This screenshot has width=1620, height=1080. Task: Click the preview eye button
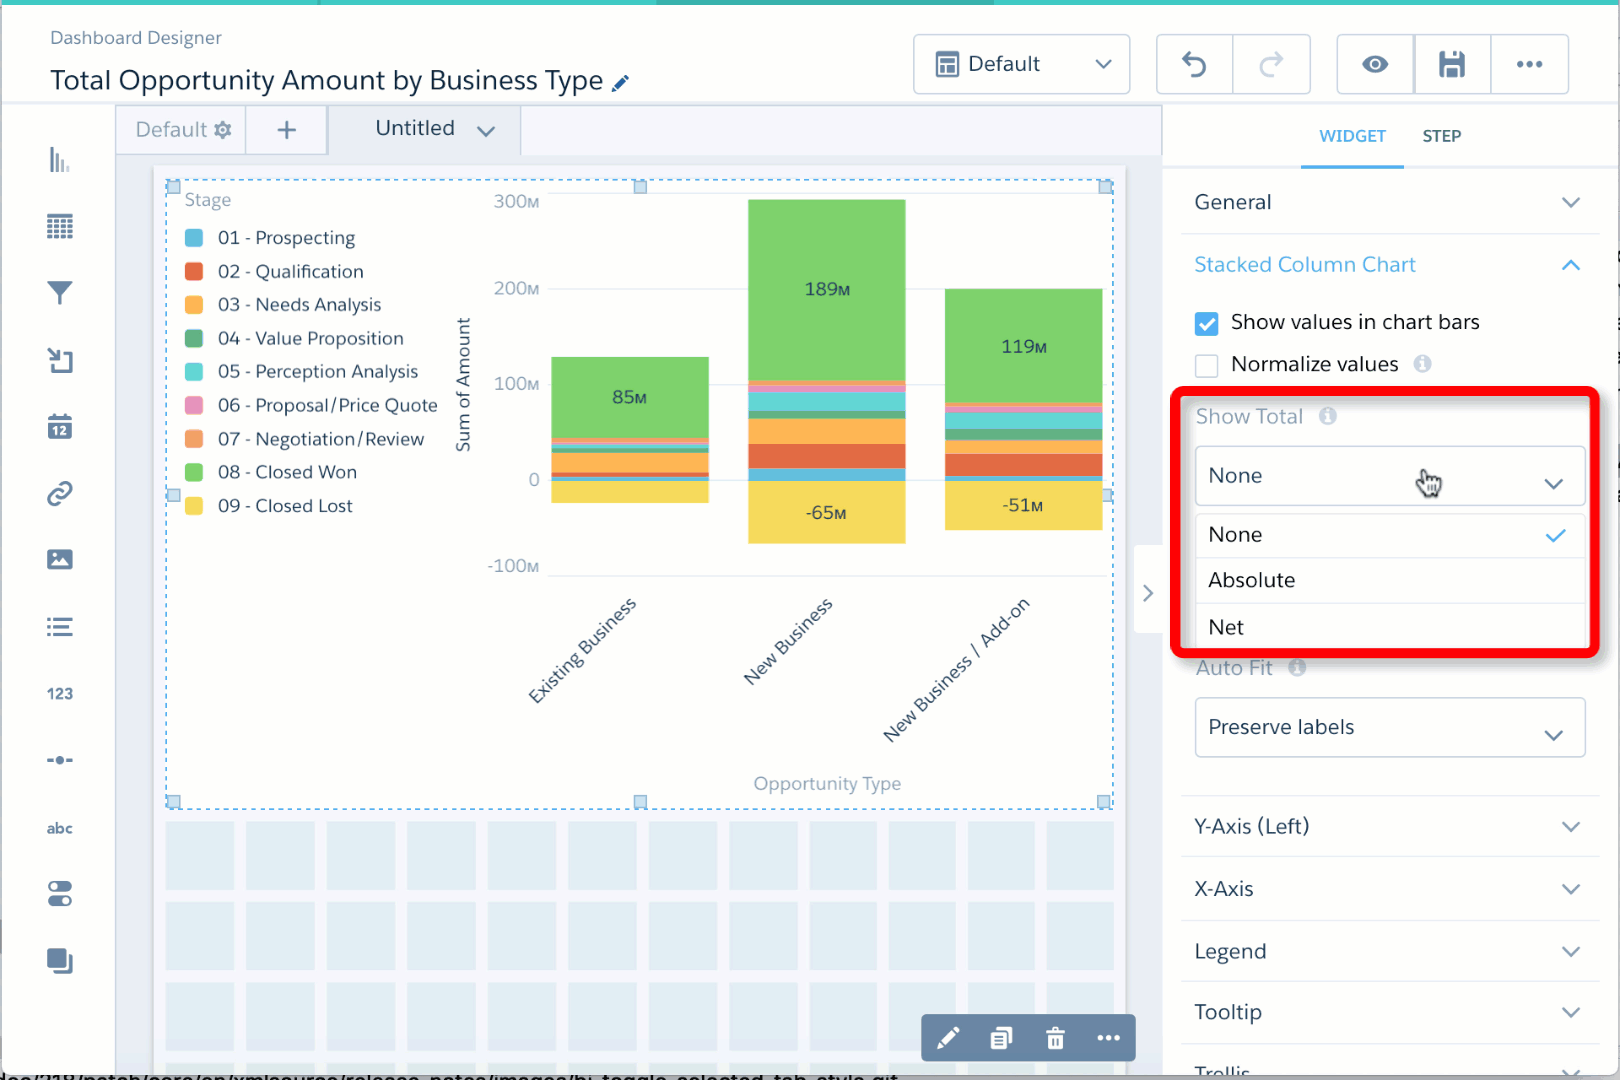(1374, 64)
